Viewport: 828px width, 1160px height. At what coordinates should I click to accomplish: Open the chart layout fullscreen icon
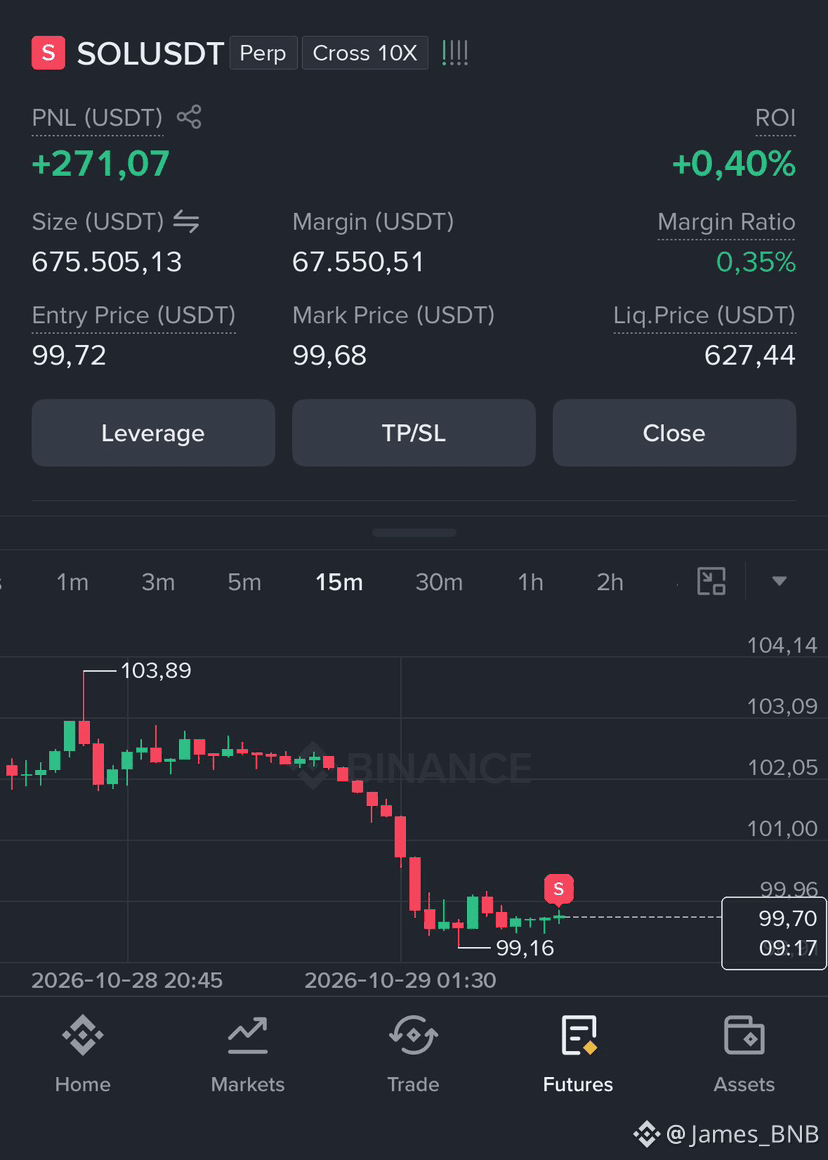point(711,581)
